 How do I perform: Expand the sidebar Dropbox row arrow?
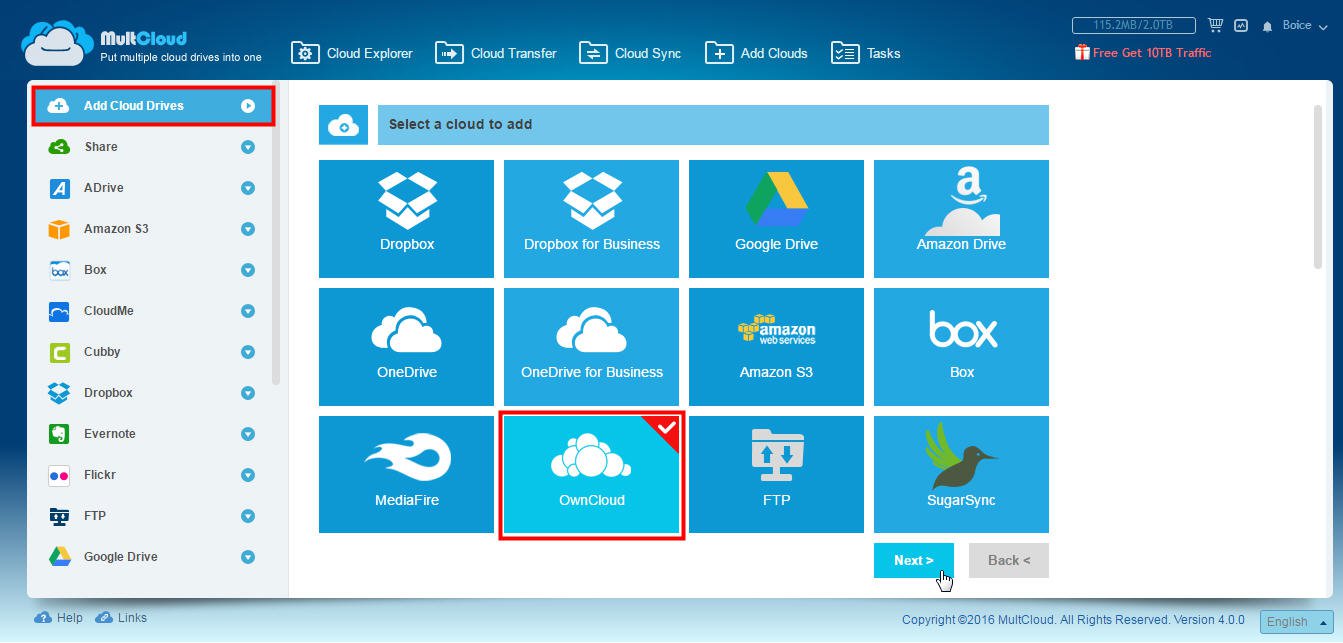[x=248, y=393]
